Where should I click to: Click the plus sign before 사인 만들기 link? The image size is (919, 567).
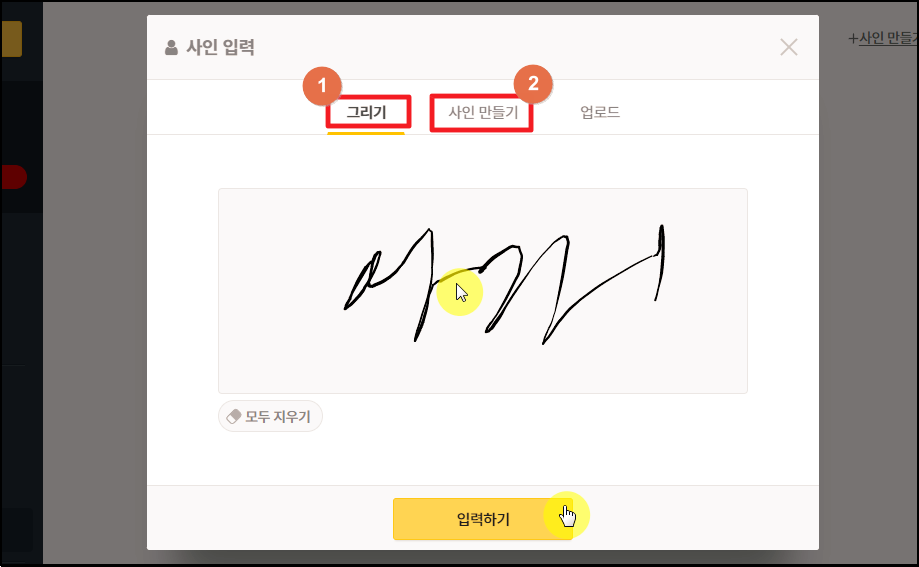click(853, 39)
